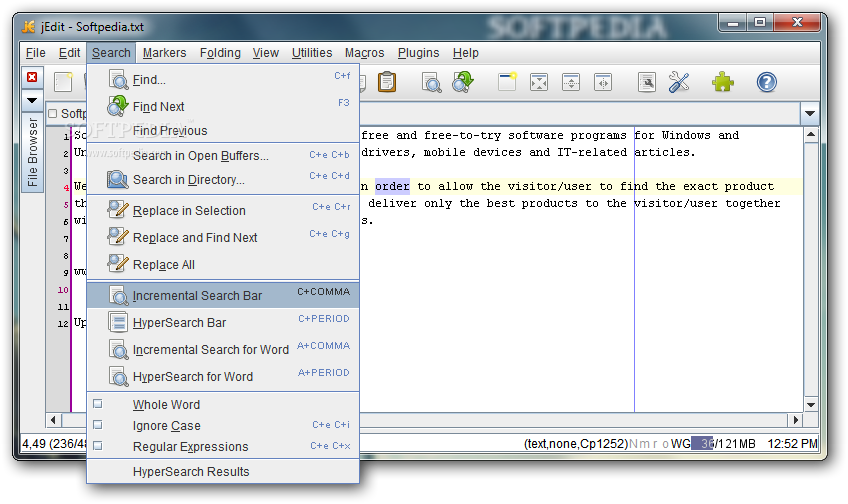Click the (text,none,Cp1252) buffer mode status

(575, 443)
